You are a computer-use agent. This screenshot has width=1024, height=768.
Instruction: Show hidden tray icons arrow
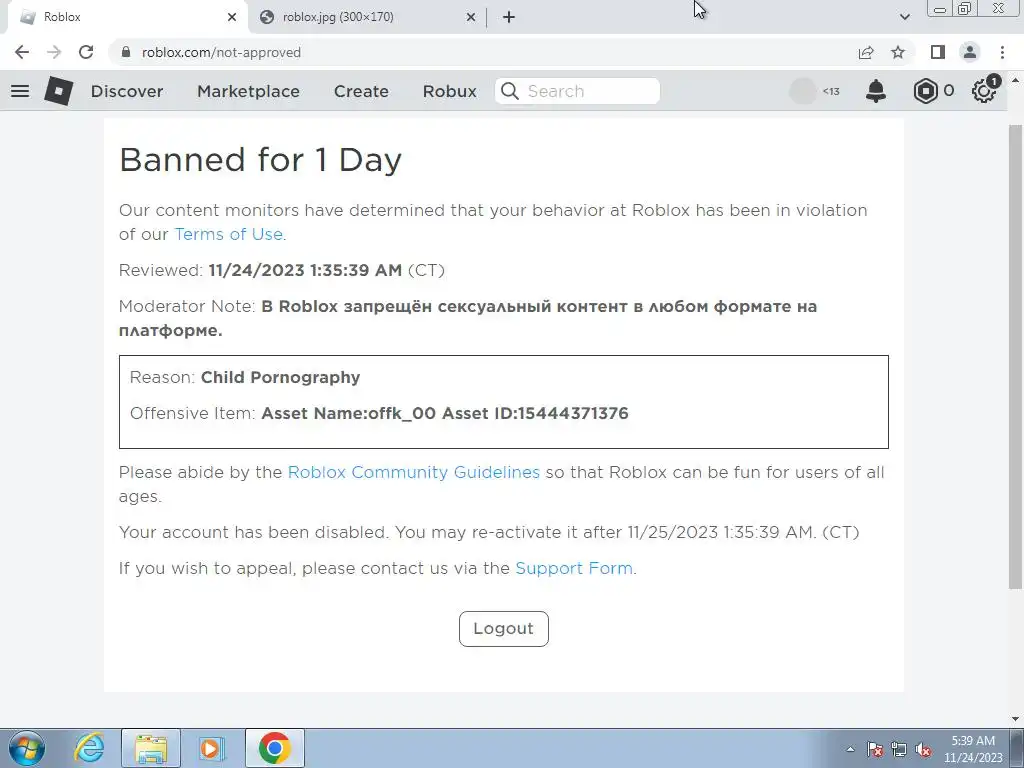[850, 749]
